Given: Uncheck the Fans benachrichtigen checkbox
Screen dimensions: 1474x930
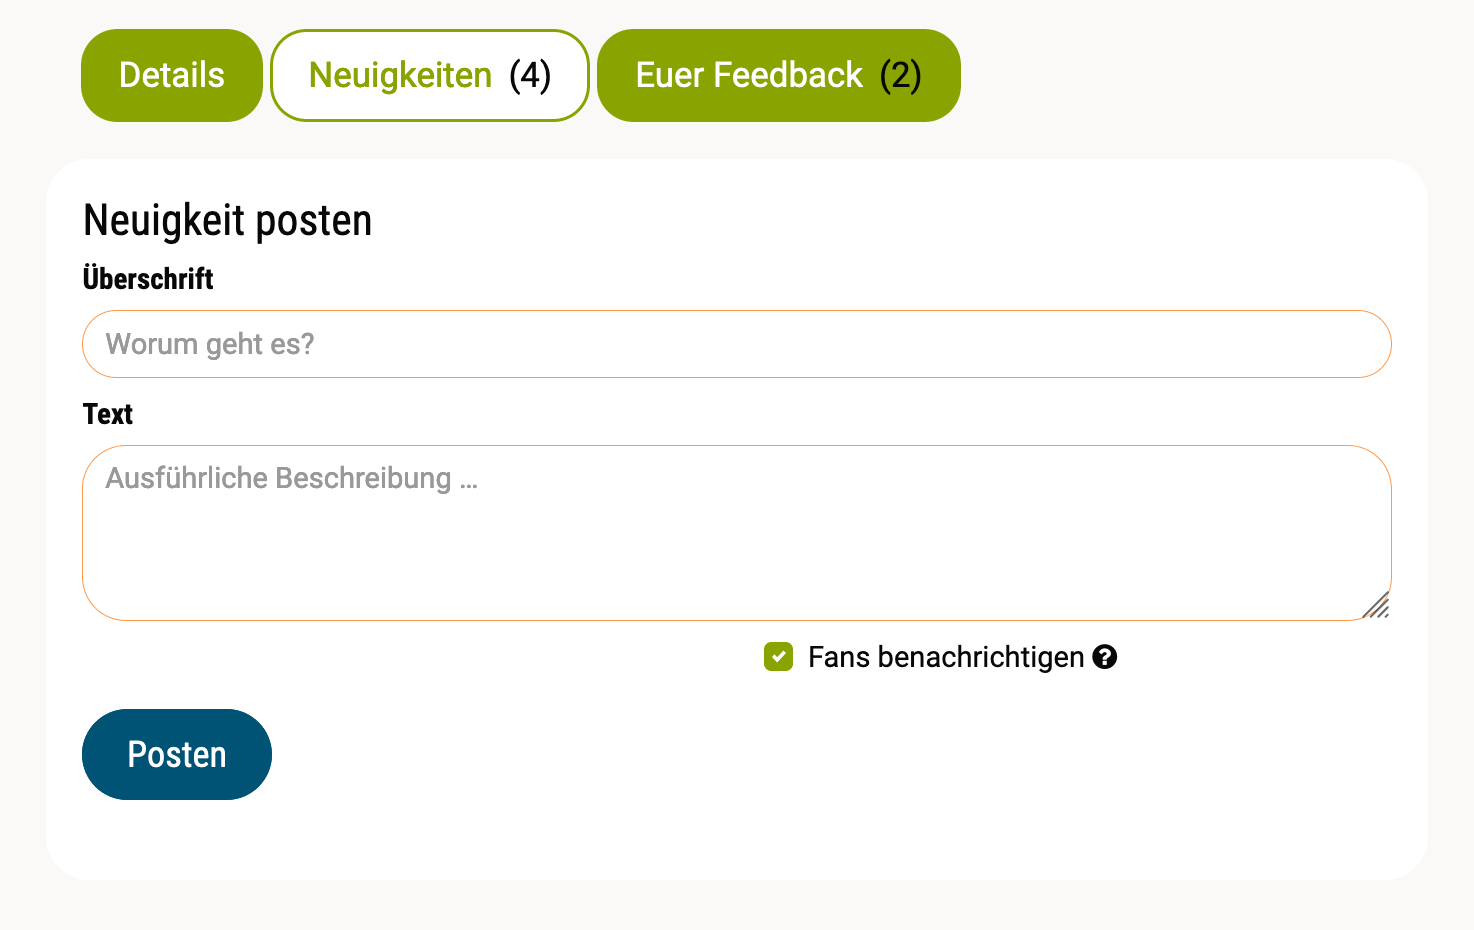Looking at the screenshot, I should 778,657.
